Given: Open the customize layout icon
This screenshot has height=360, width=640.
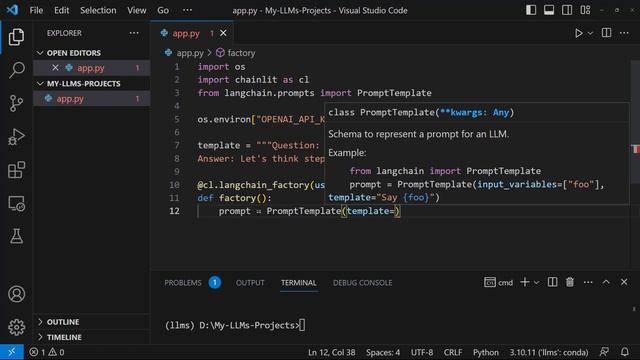Looking at the screenshot, I should pos(585,10).
